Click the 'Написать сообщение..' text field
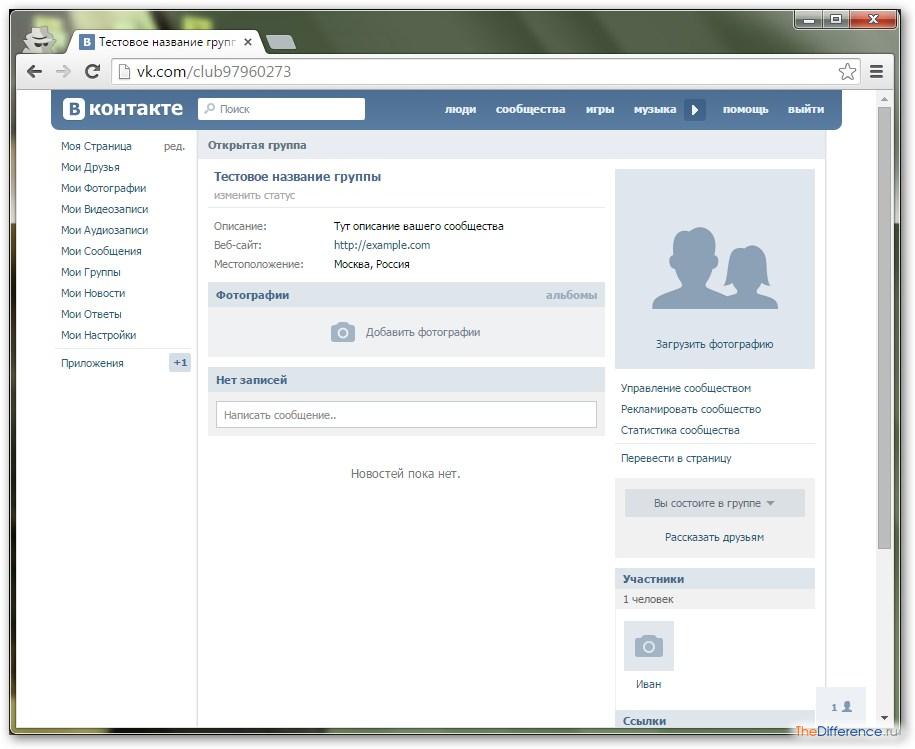This screenshot has width=915, height=749. 406,415
